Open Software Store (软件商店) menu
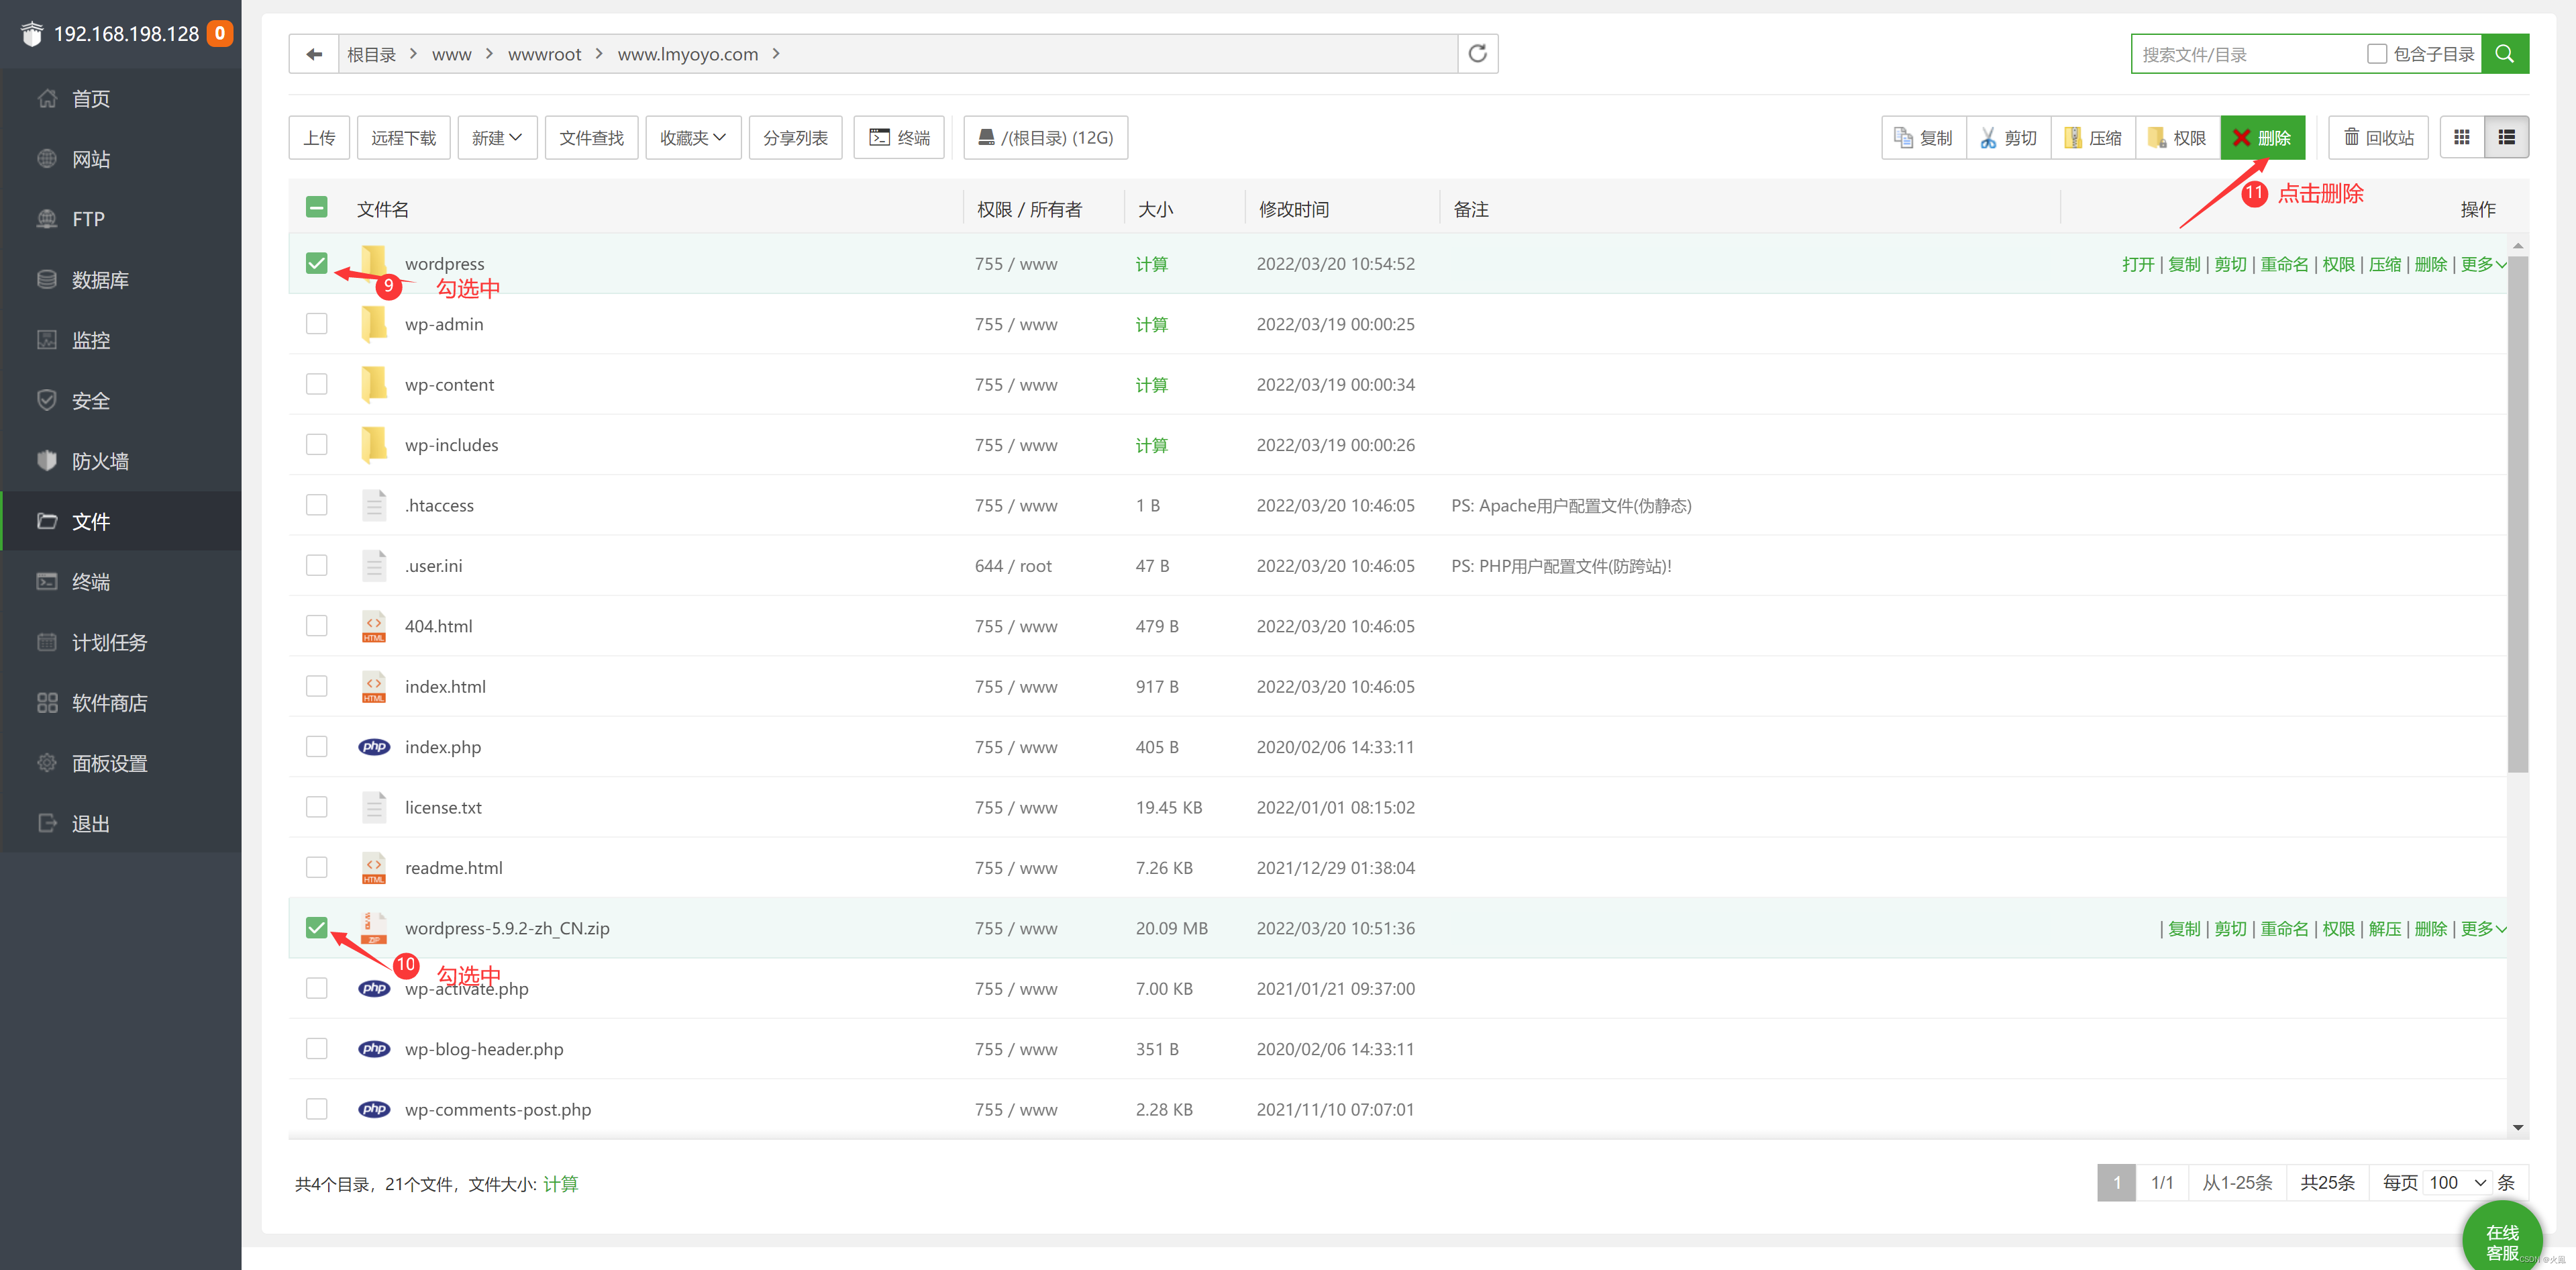Image resolution: width=2576 pixels, height=1270 pixels. [x=120, y=703]
